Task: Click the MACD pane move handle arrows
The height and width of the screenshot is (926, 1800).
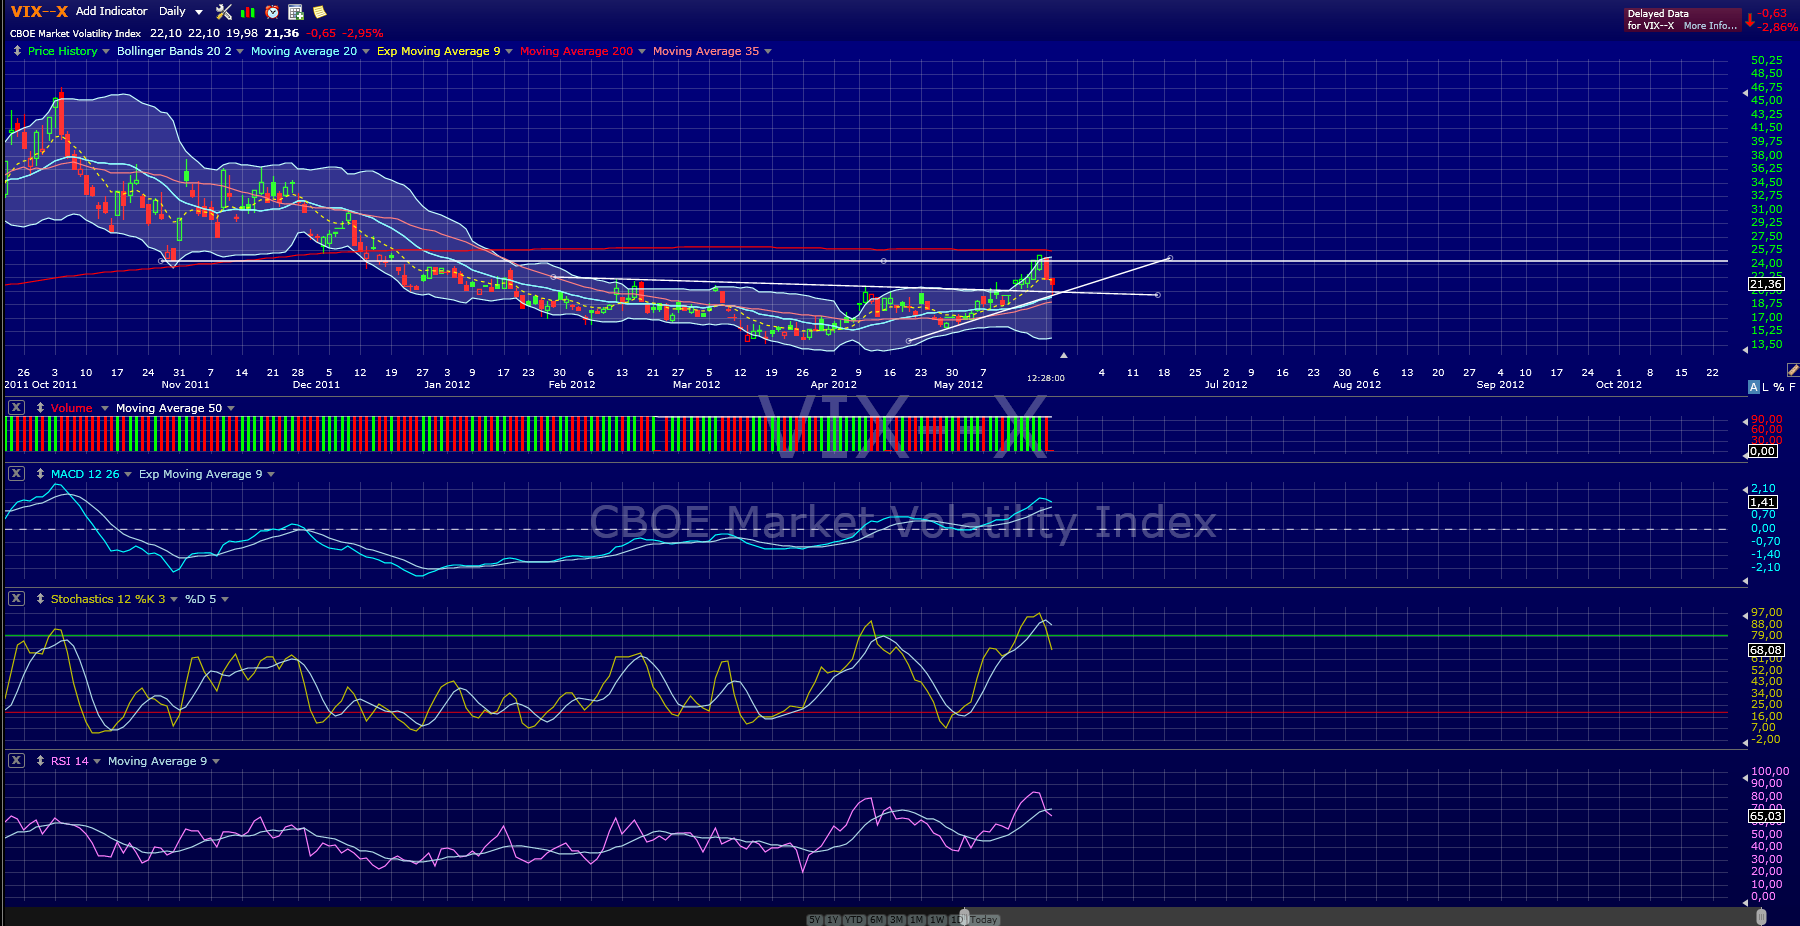Action: (40, 474)
